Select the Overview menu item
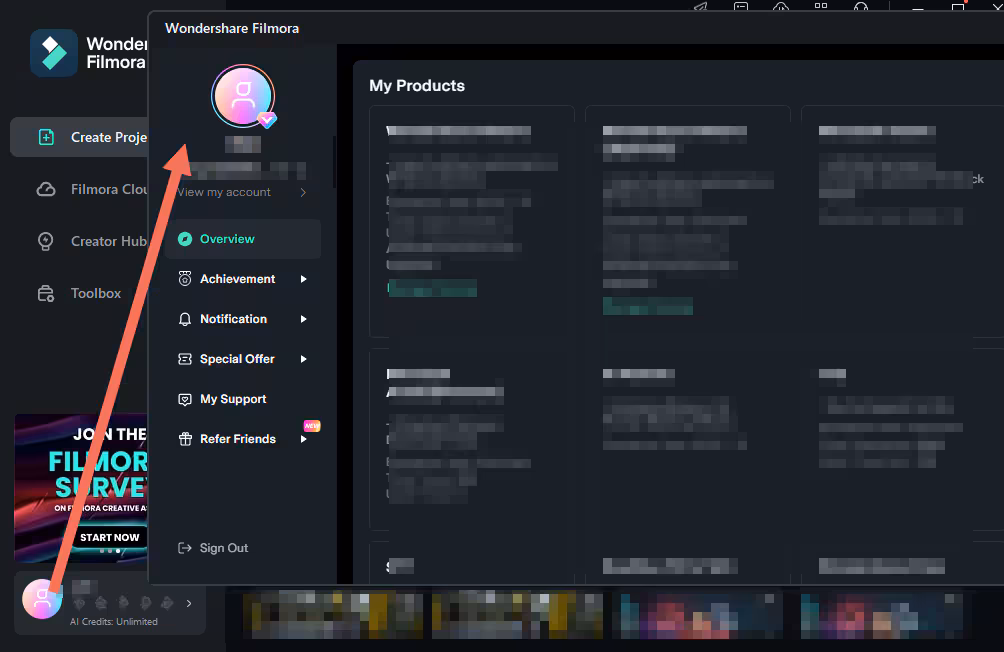 click(243, 239)
